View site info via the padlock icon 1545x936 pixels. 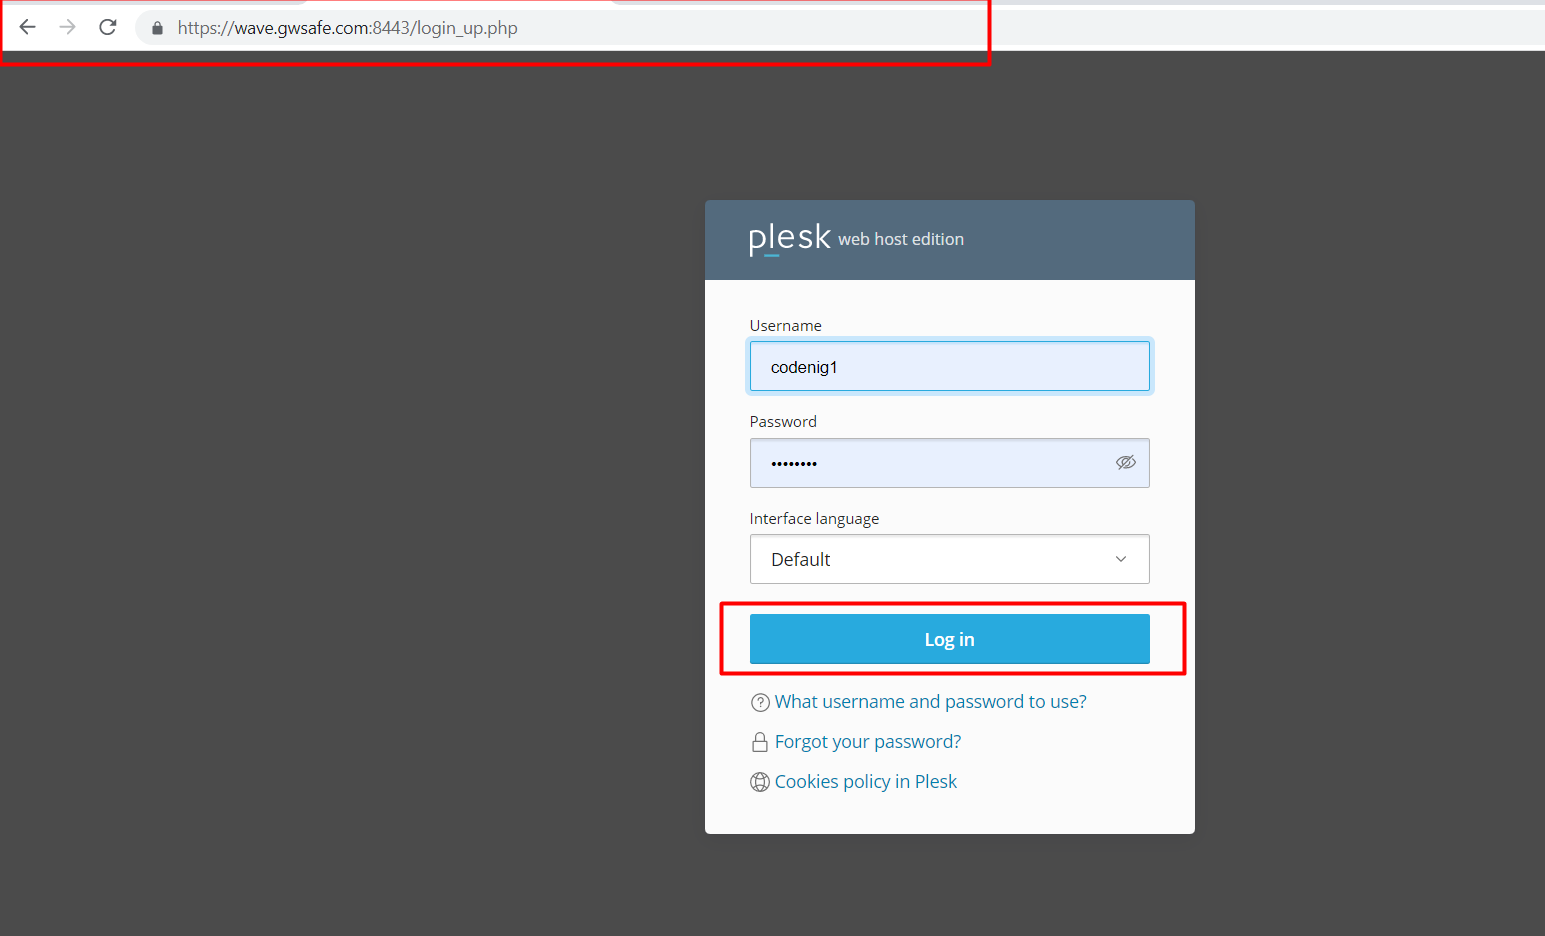click(x=157, y=28)
